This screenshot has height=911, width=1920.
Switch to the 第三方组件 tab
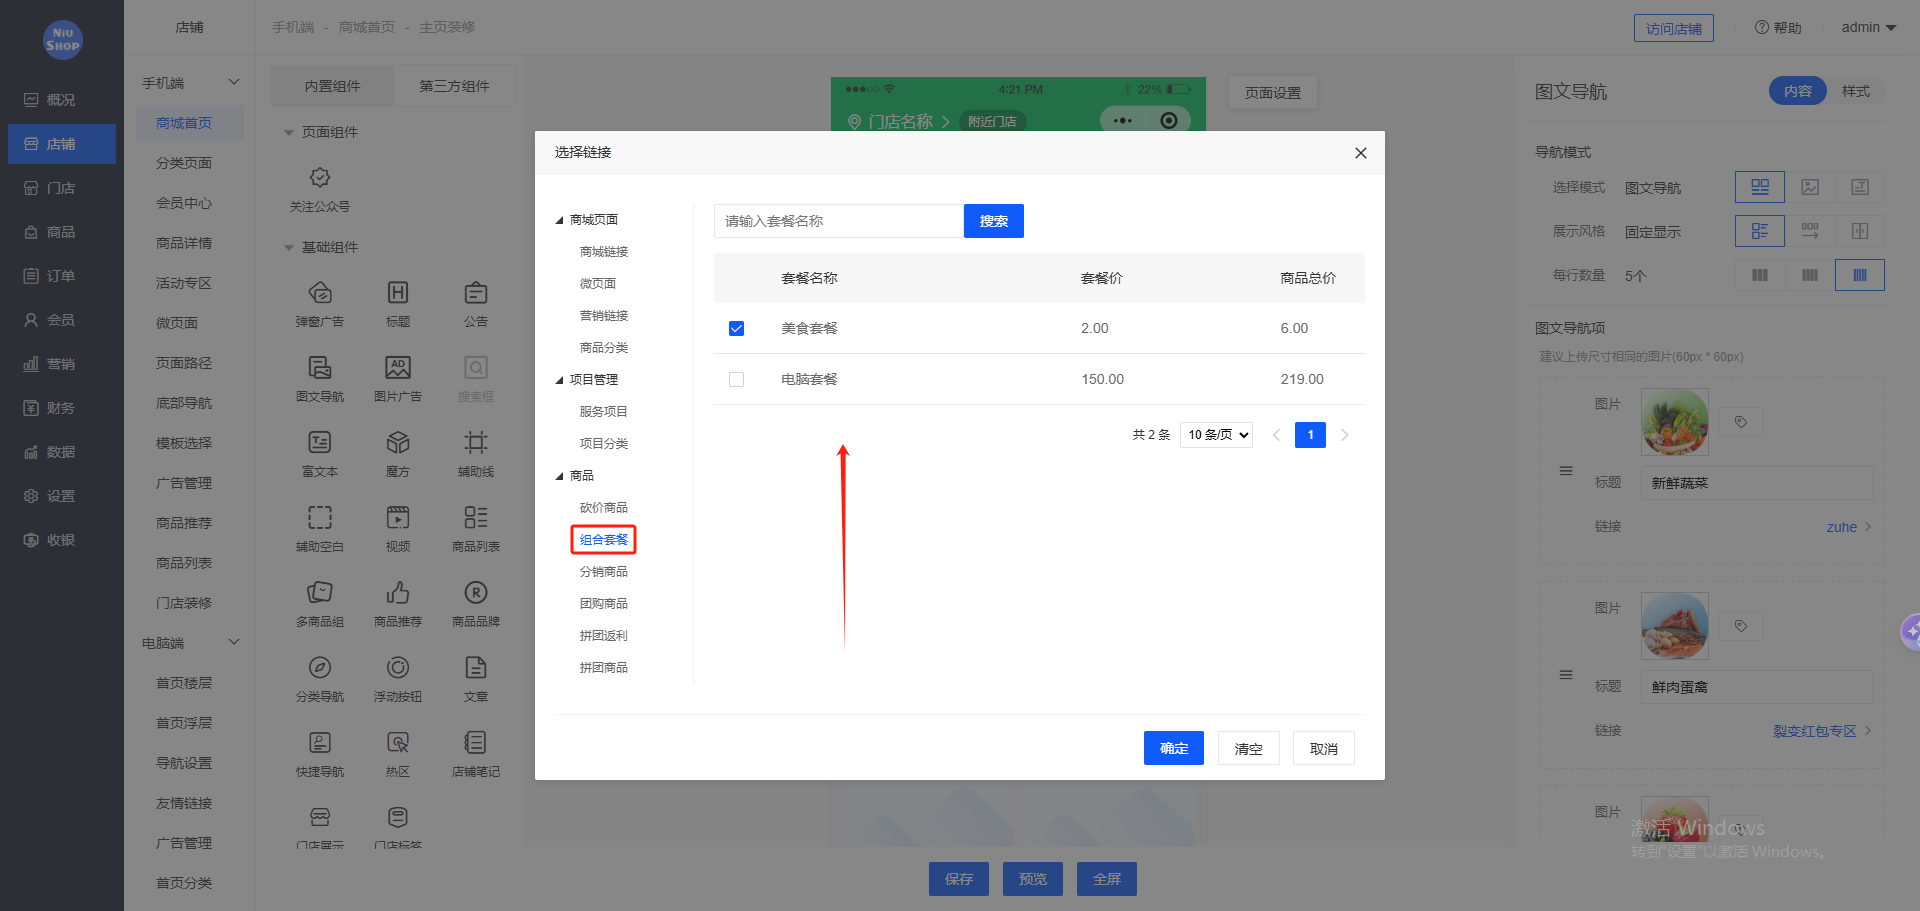click(454, 85)
